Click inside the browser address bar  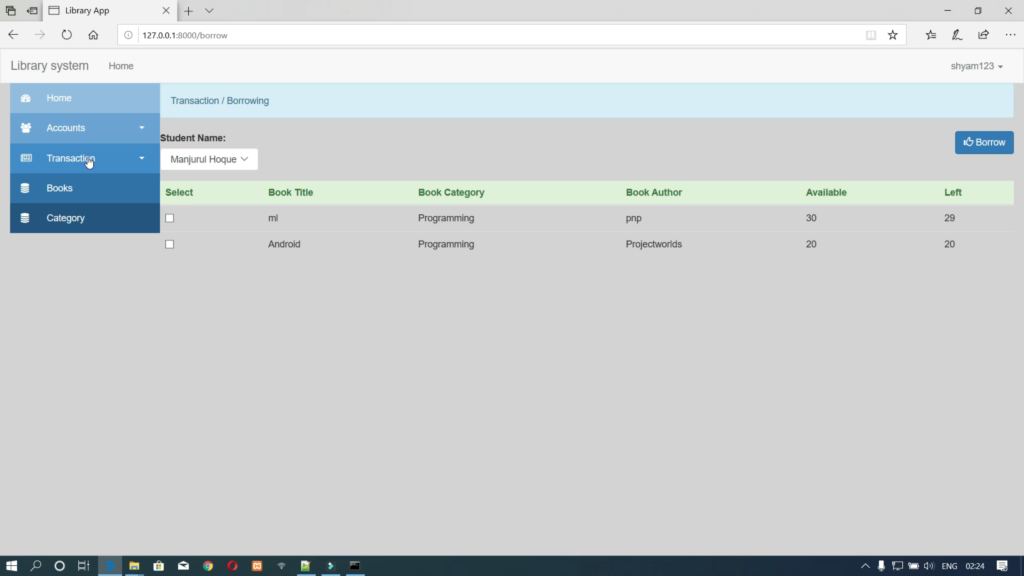tap(300, 34)
